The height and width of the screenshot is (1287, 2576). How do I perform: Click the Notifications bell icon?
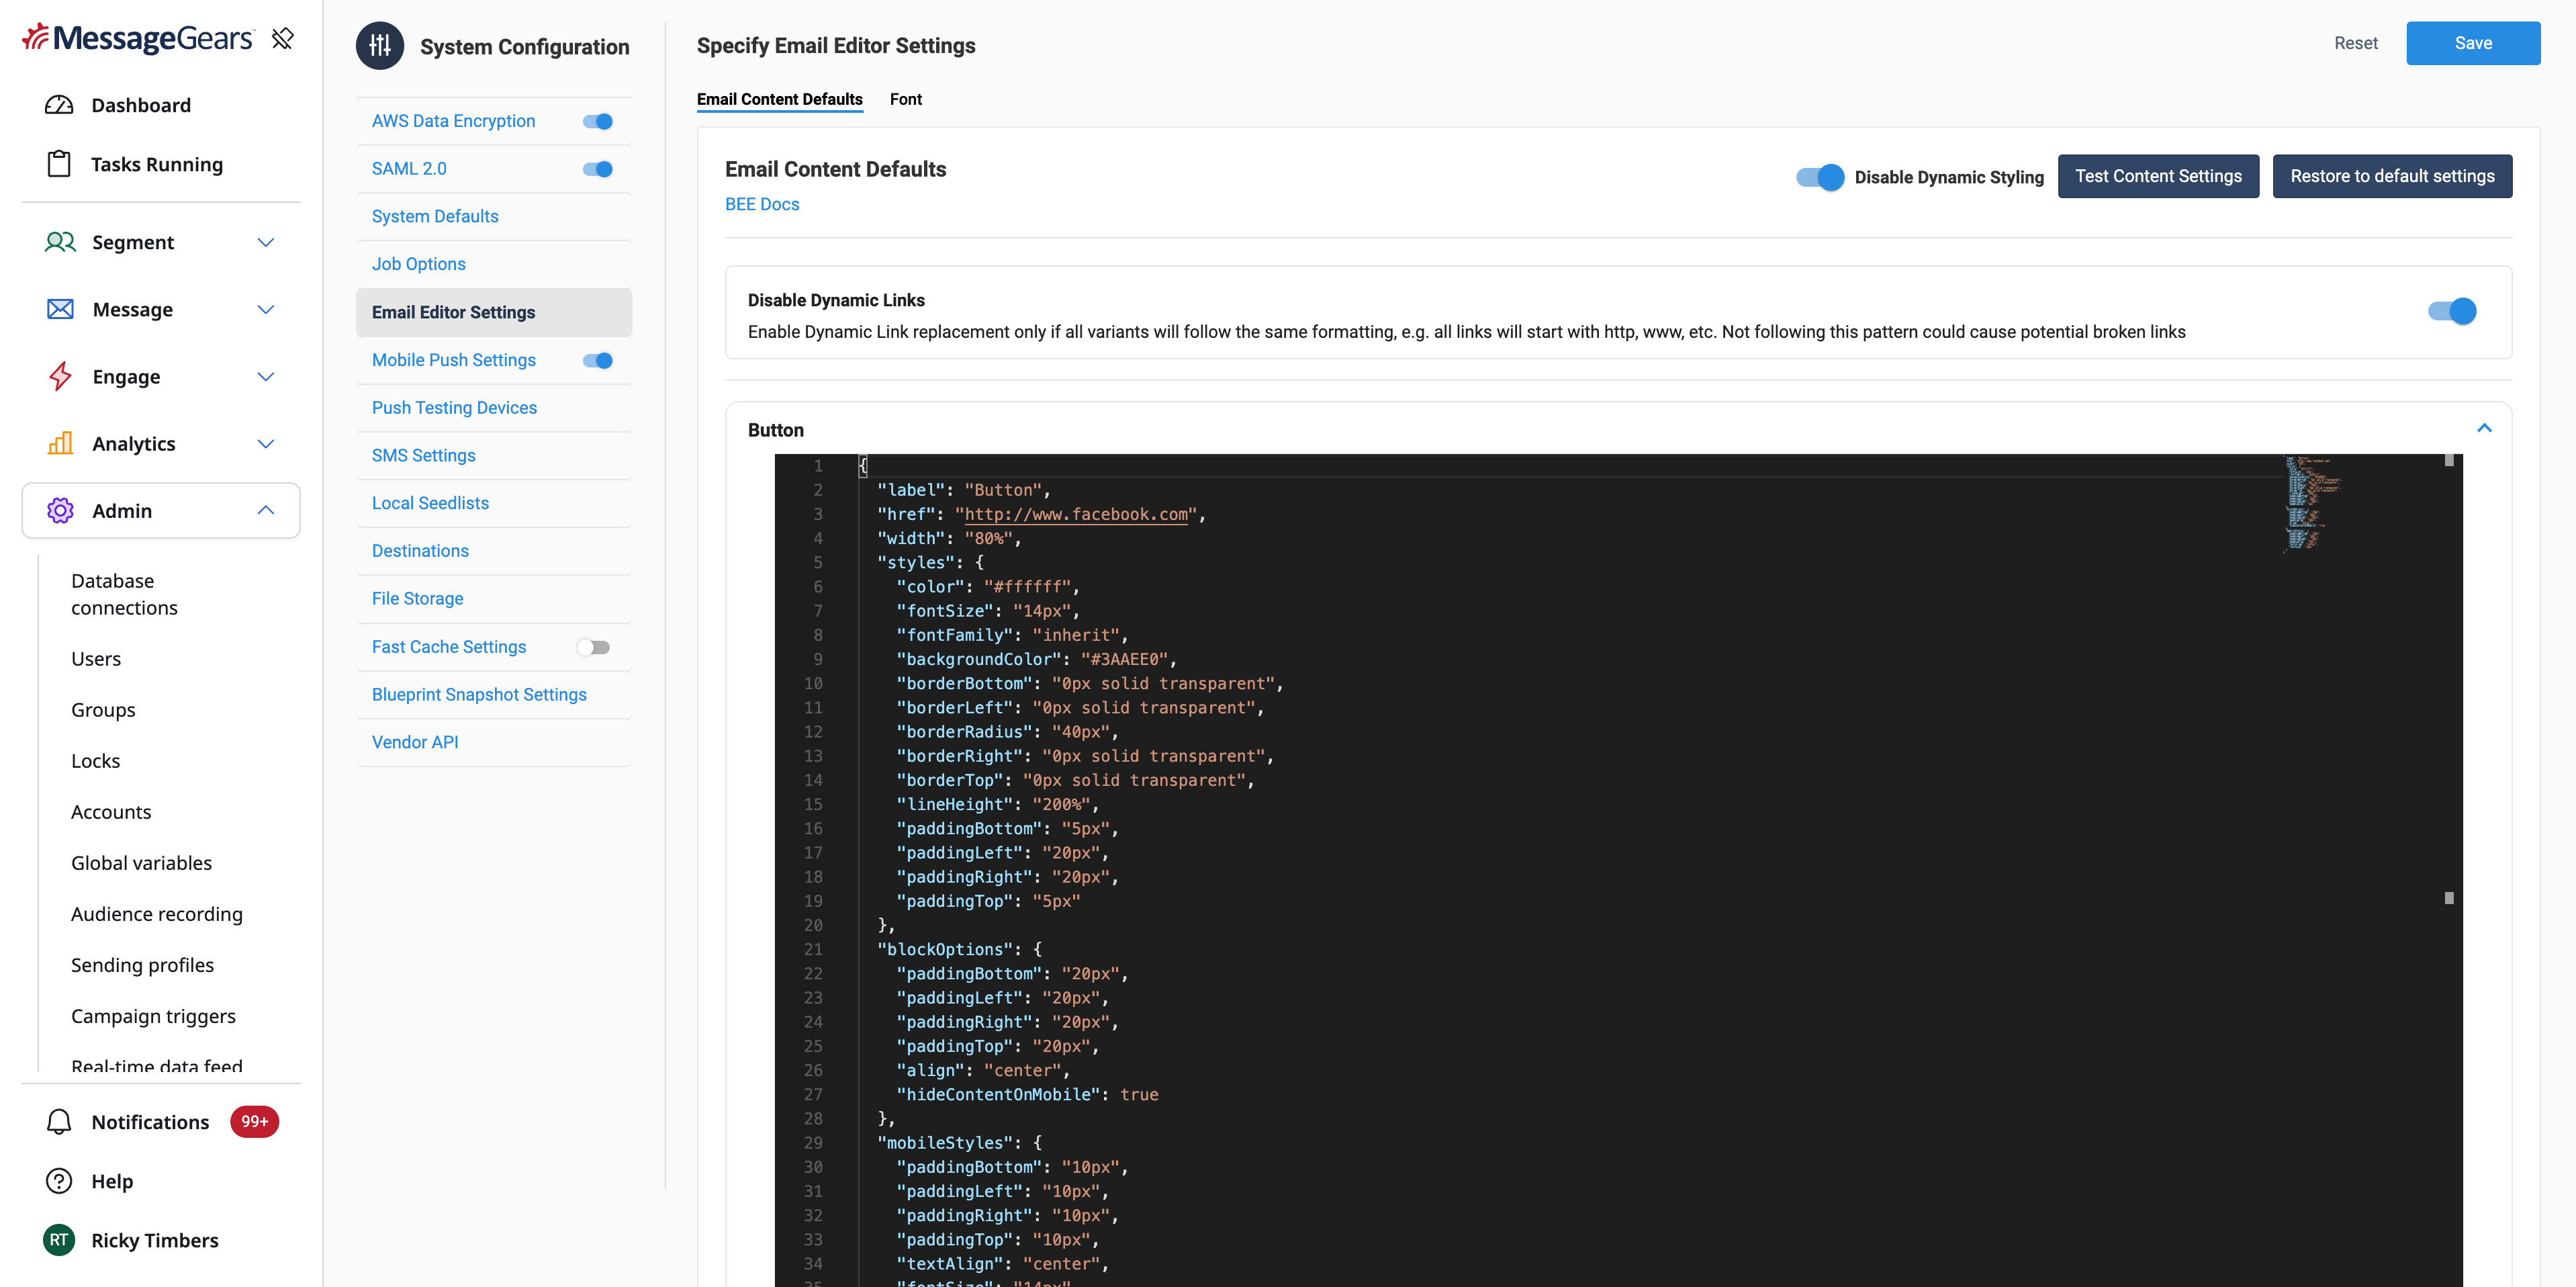59,1122
